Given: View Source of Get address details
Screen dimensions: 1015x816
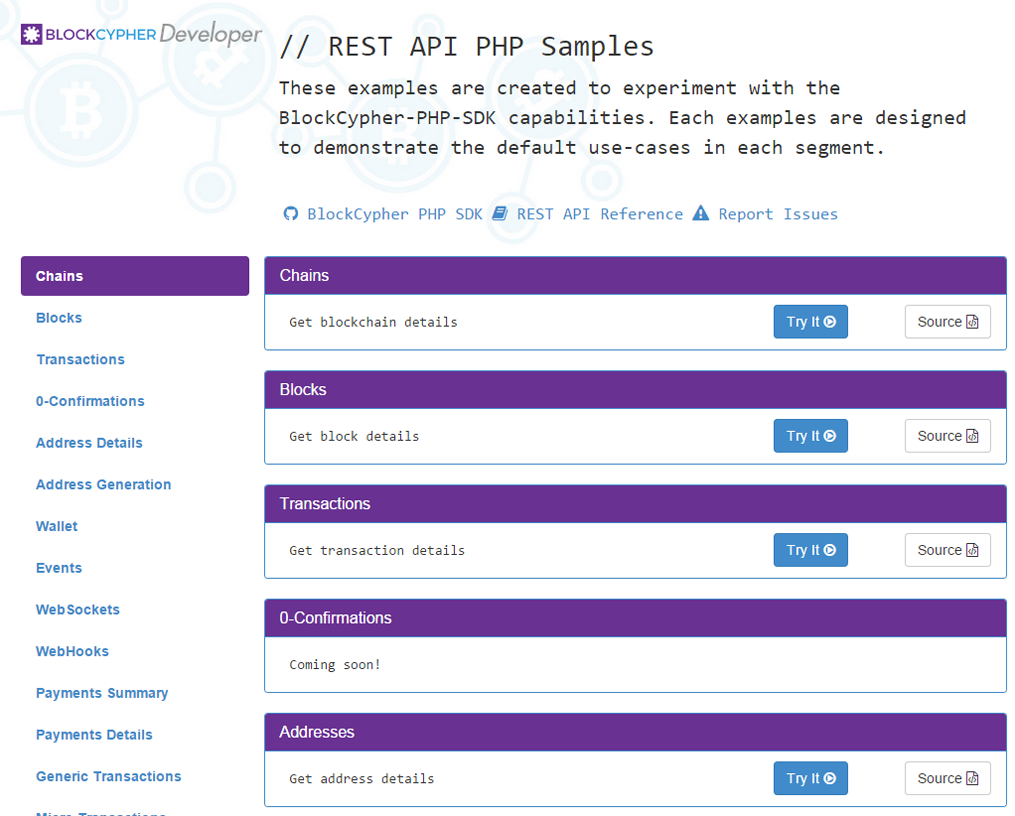Looking at the screenshot, I should [947, 778].
